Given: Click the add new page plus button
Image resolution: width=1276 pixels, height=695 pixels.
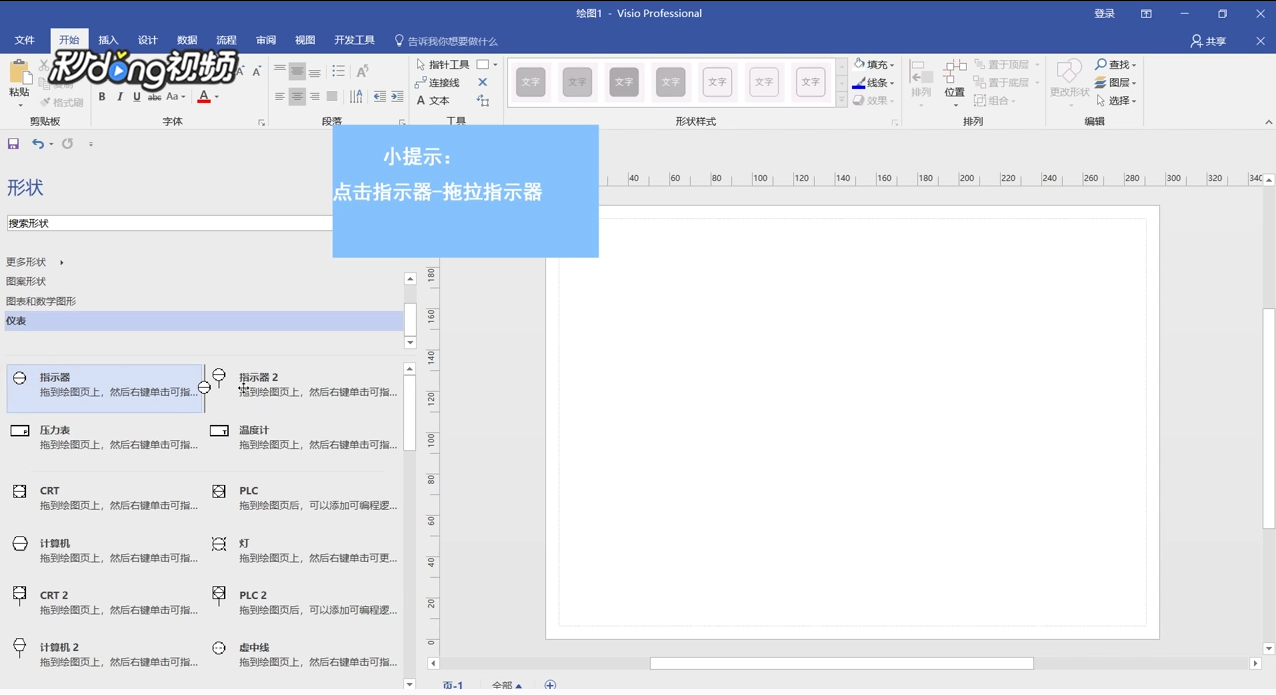Looking at the screenshot, I should point(550,686).
